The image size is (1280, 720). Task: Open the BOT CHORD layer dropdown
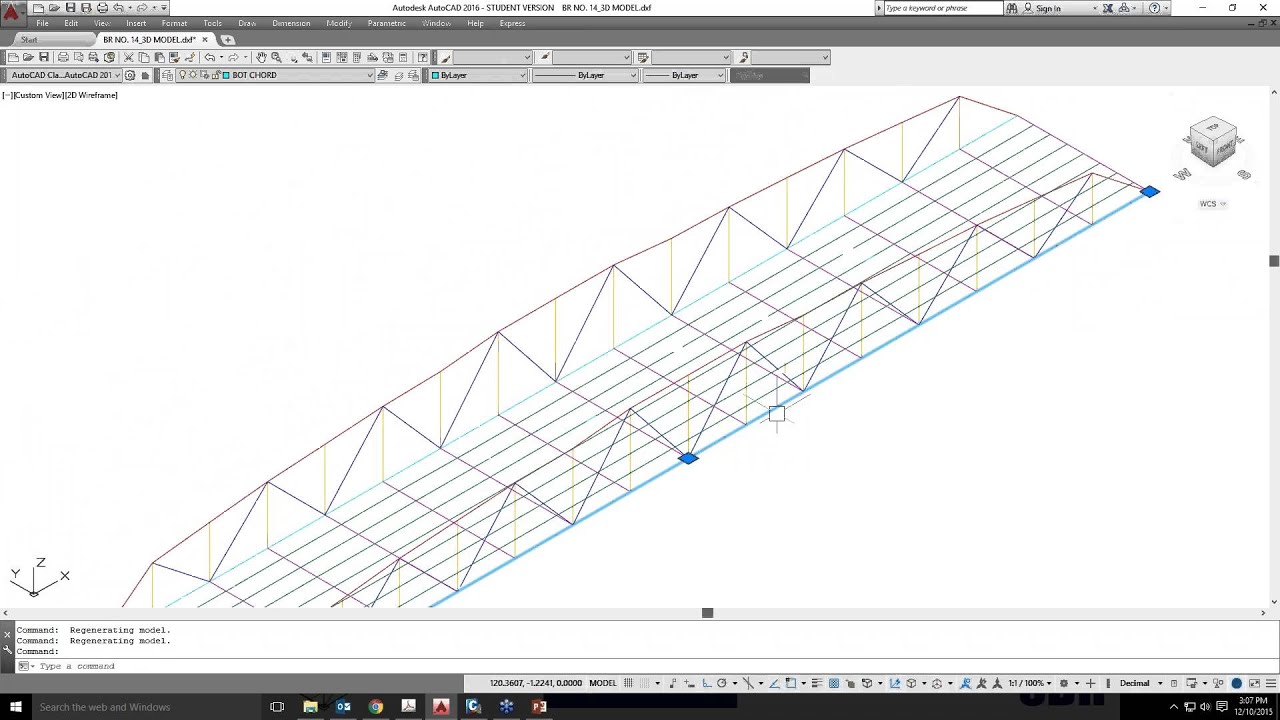pyautogui.click(x=369, y=75)
